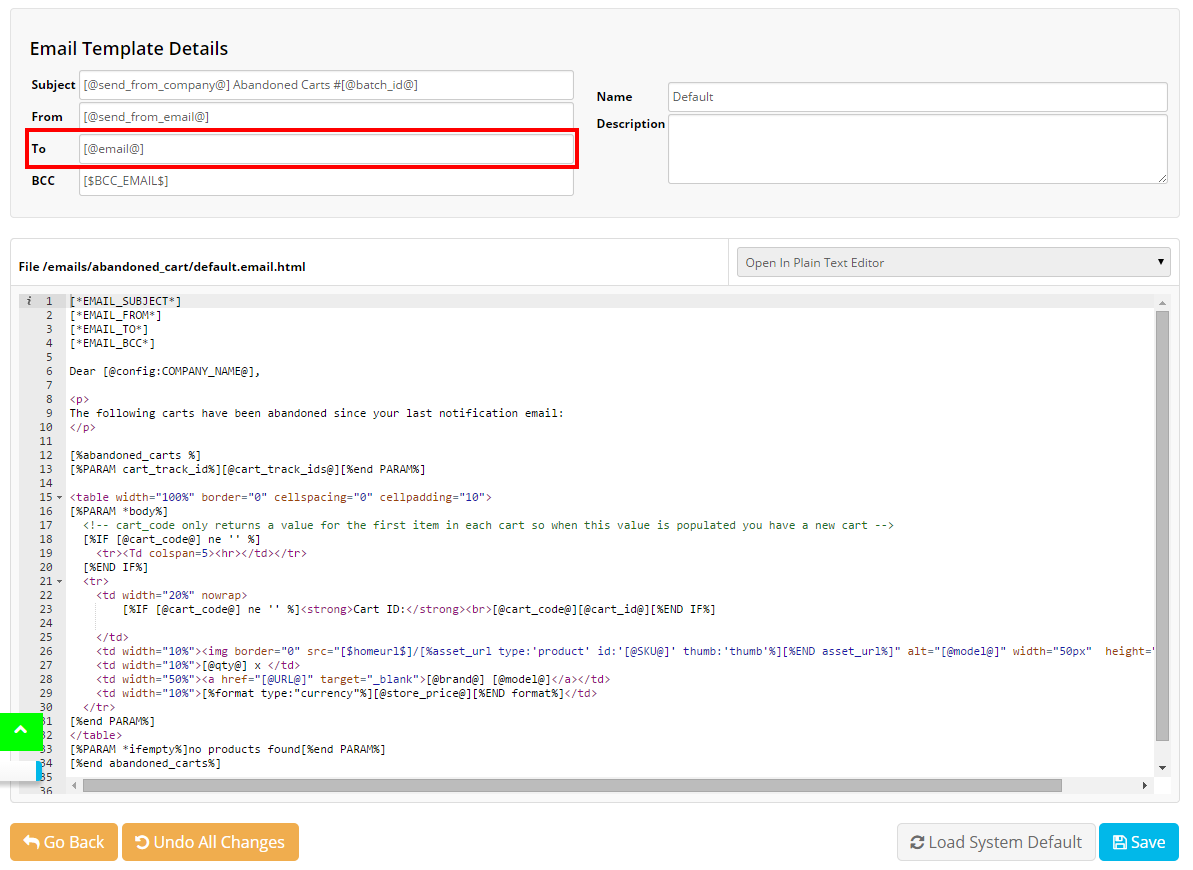This screenshot has width=1193, height=870.
Task: Click the info icon on line 1
Action: pos(29,301)
